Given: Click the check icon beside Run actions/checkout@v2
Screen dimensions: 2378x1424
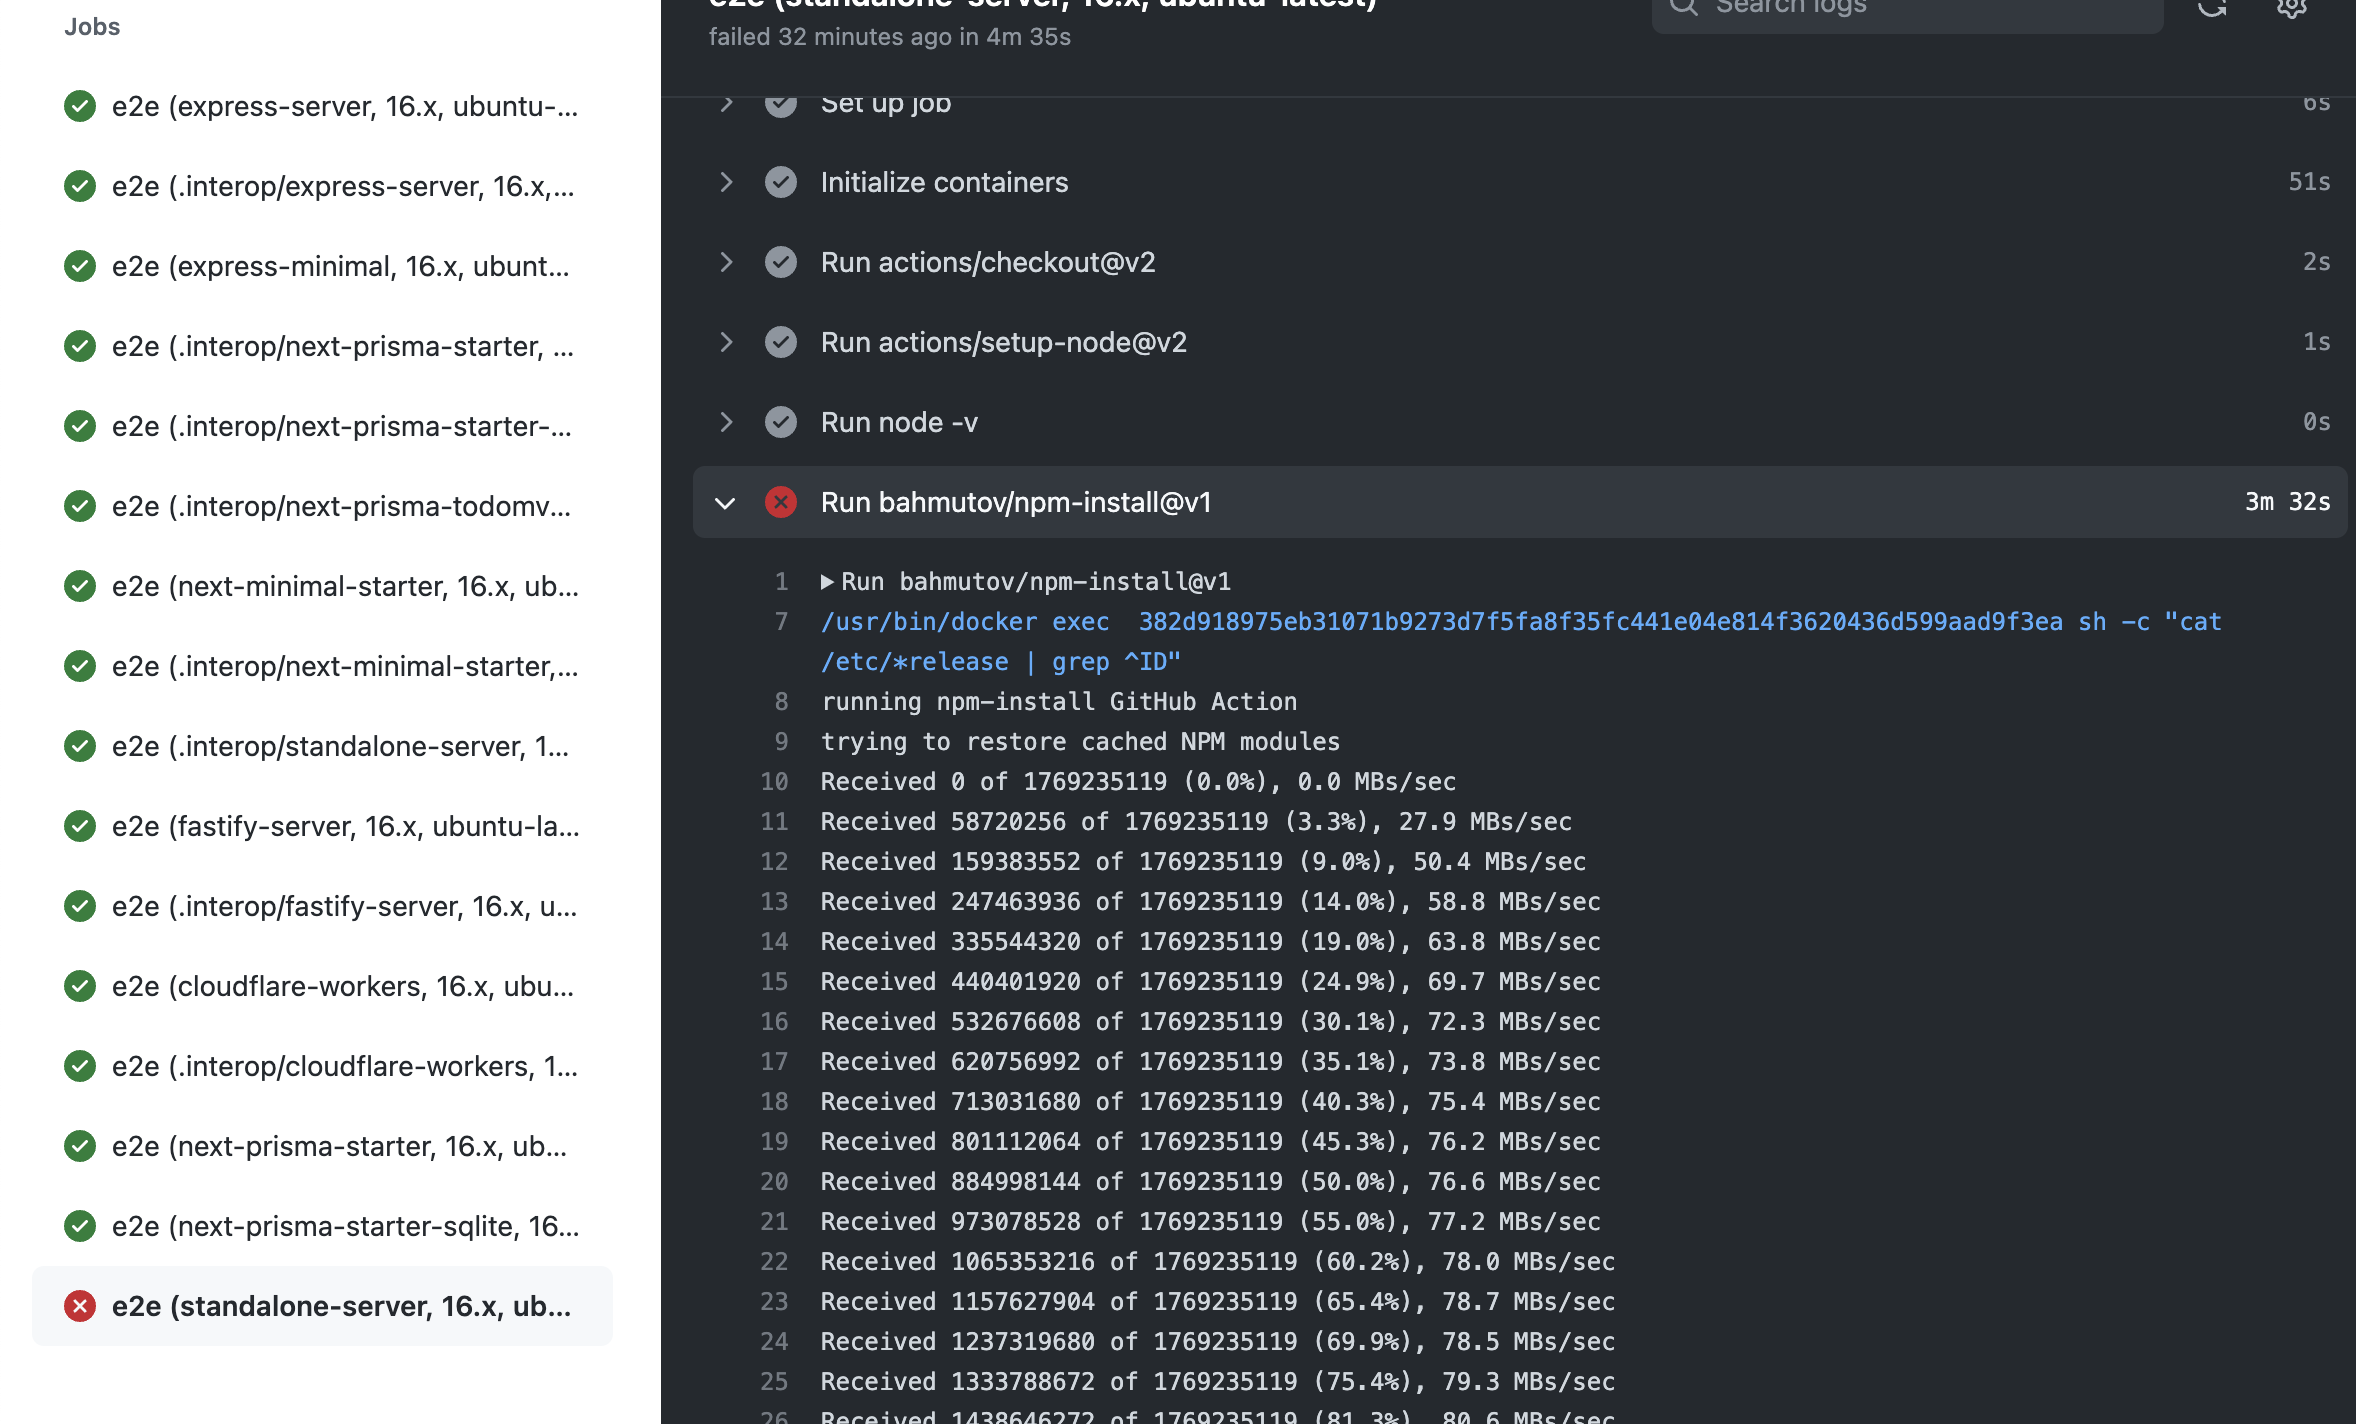Looking at the screenshot, I should 780,262.
